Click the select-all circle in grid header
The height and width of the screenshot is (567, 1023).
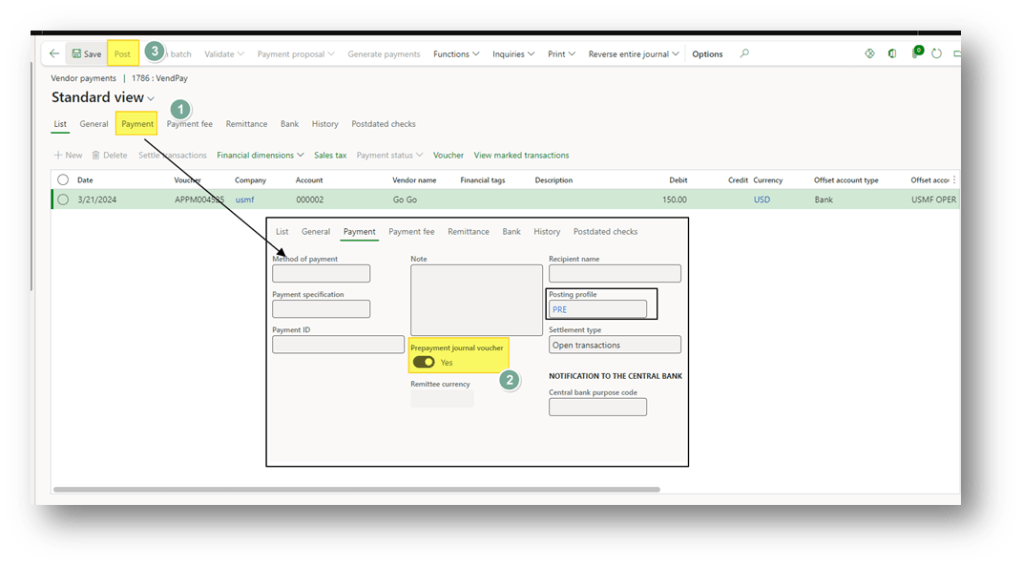click(x=63, y=180)
